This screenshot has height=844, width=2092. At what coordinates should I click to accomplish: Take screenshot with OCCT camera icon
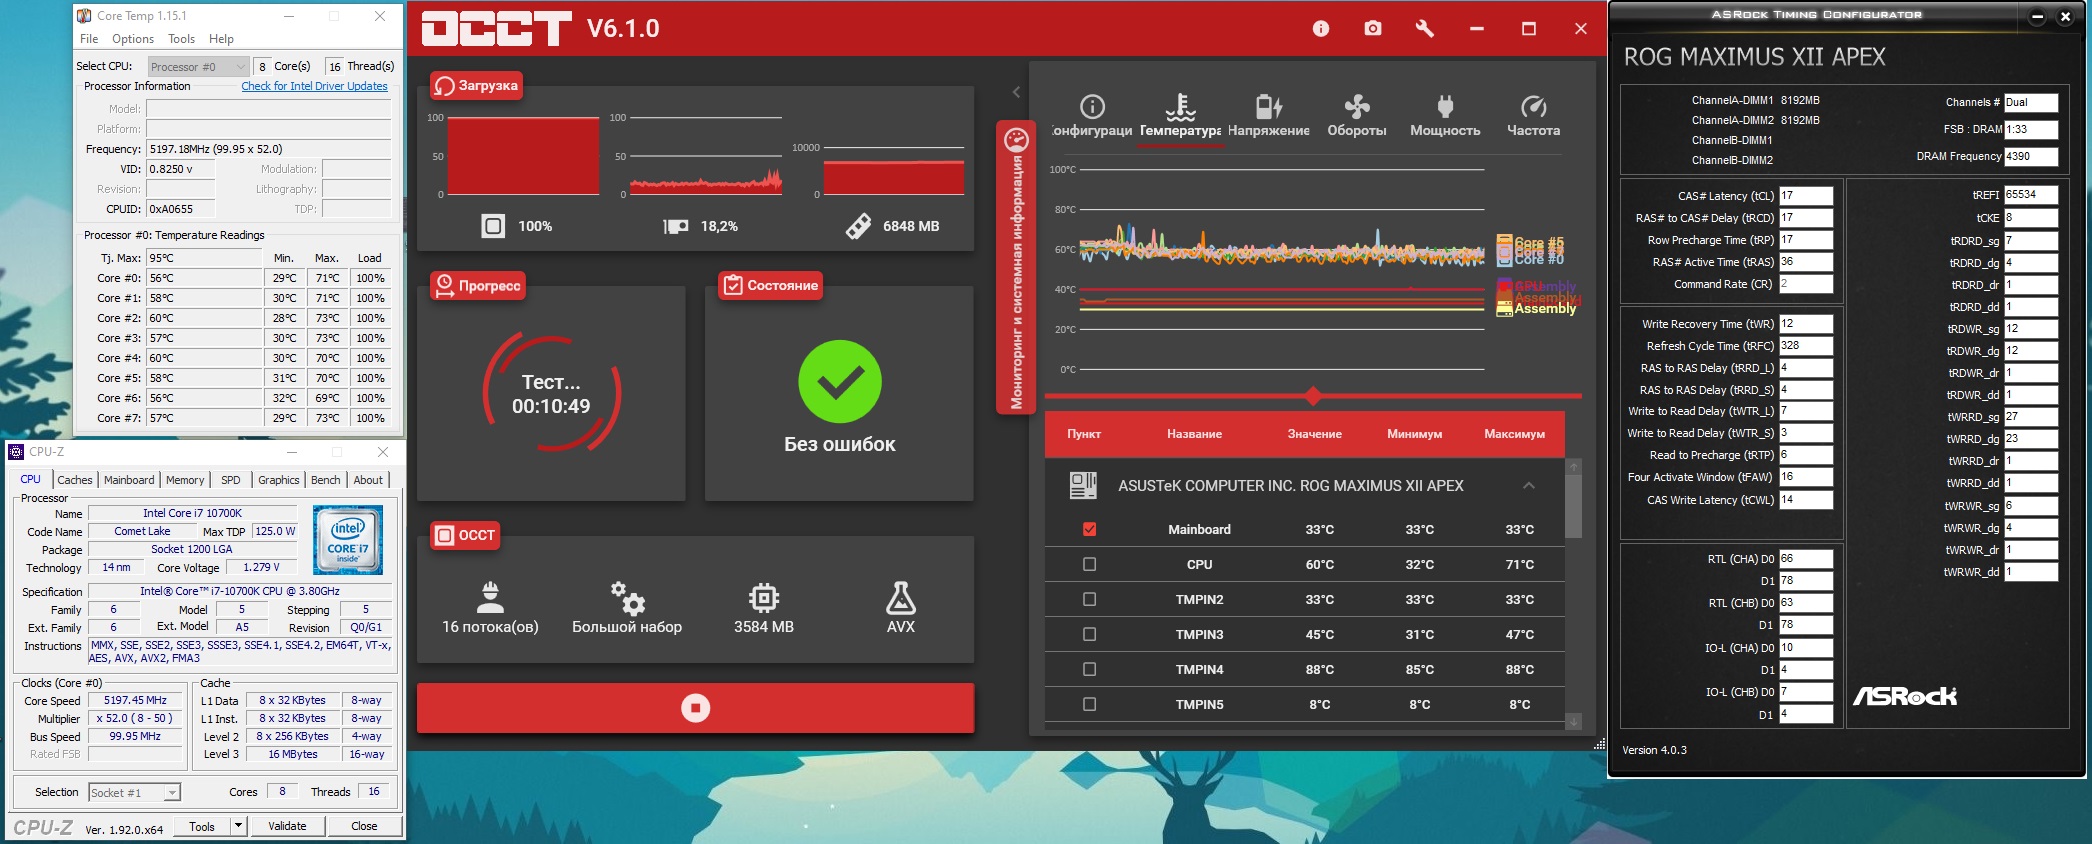point(1373,29)
